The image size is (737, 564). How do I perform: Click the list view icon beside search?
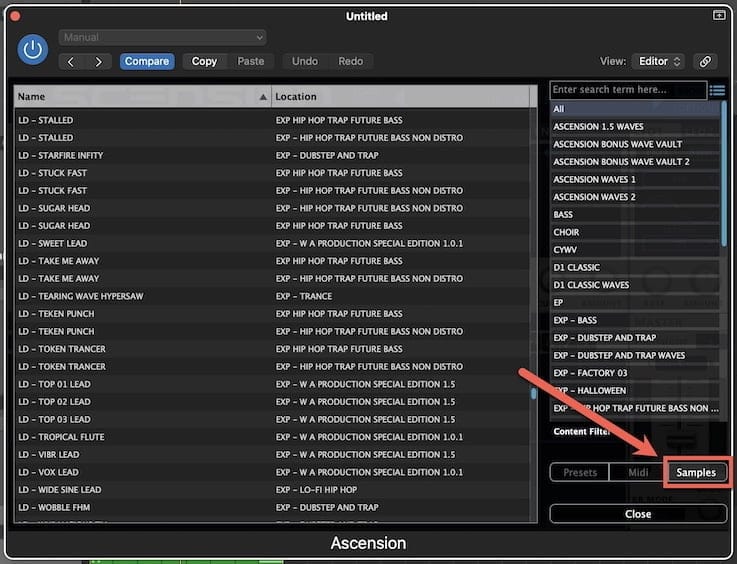click(x=717, y=90)
